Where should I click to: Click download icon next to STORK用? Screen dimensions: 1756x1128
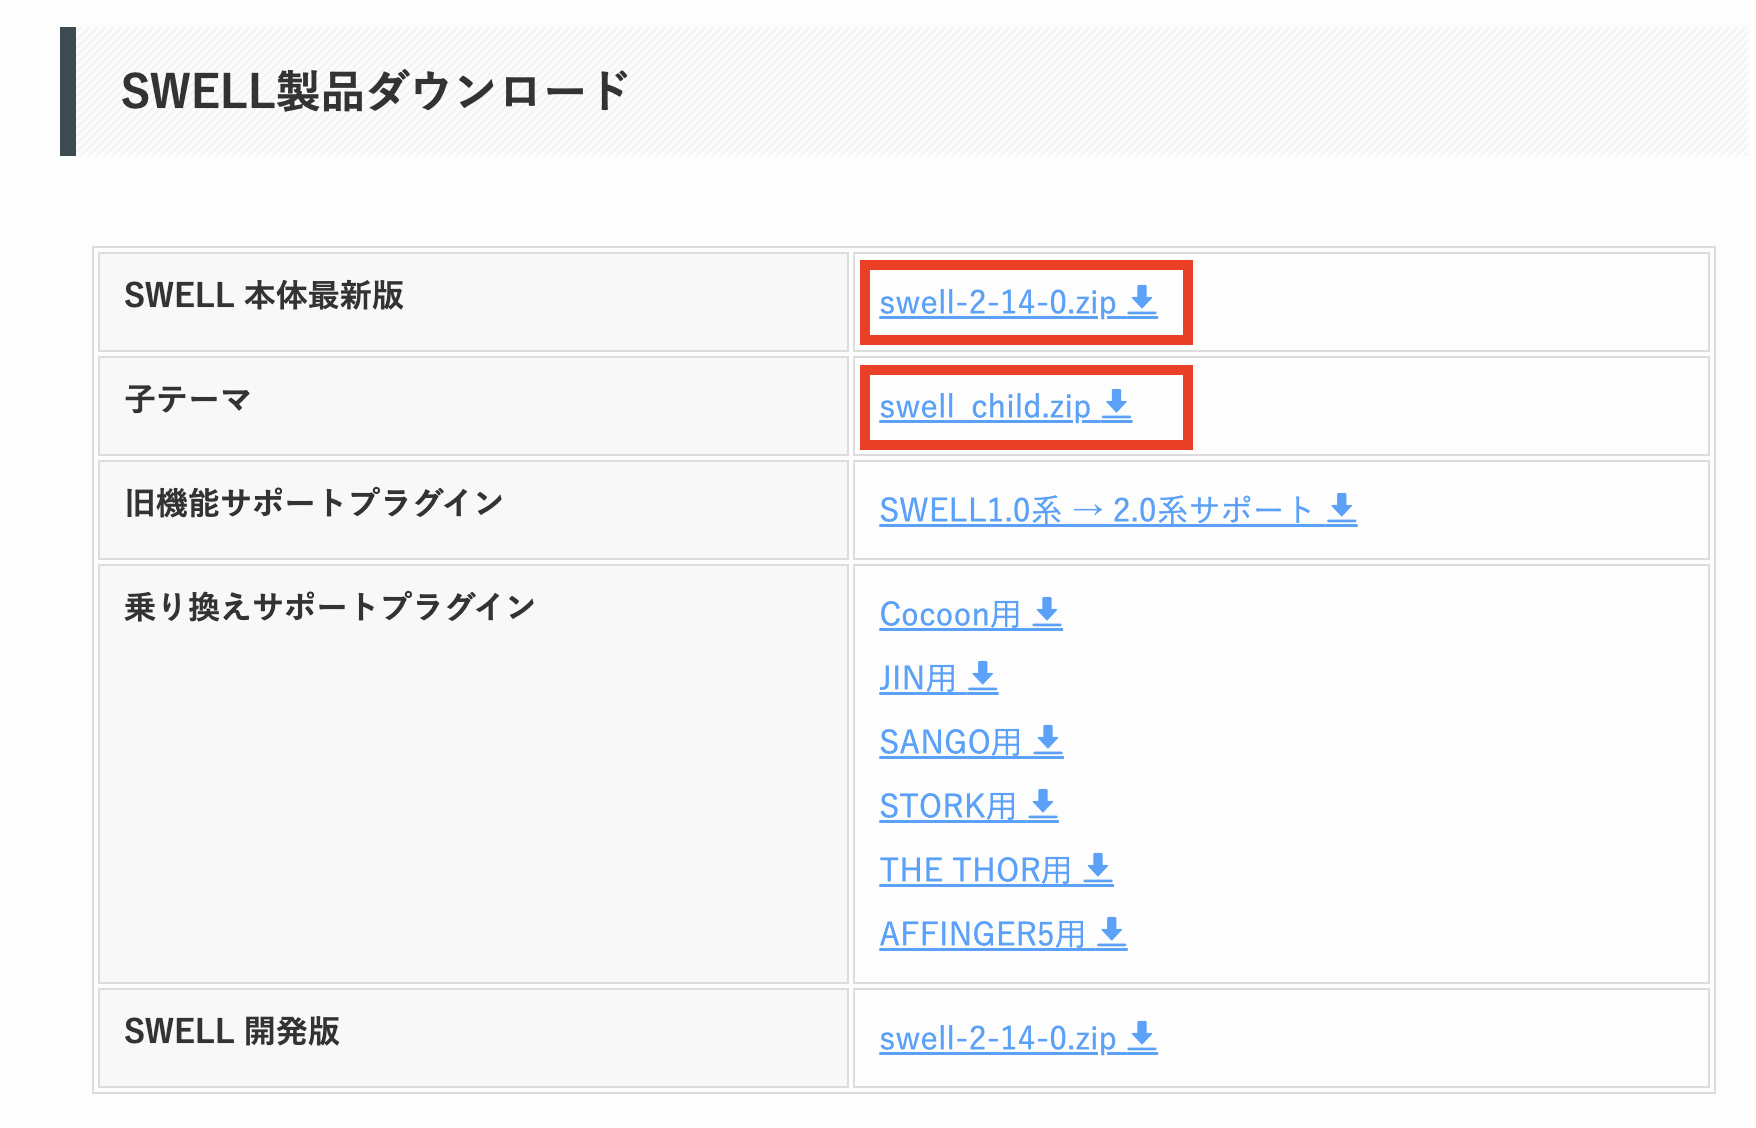click(1043, 804)
